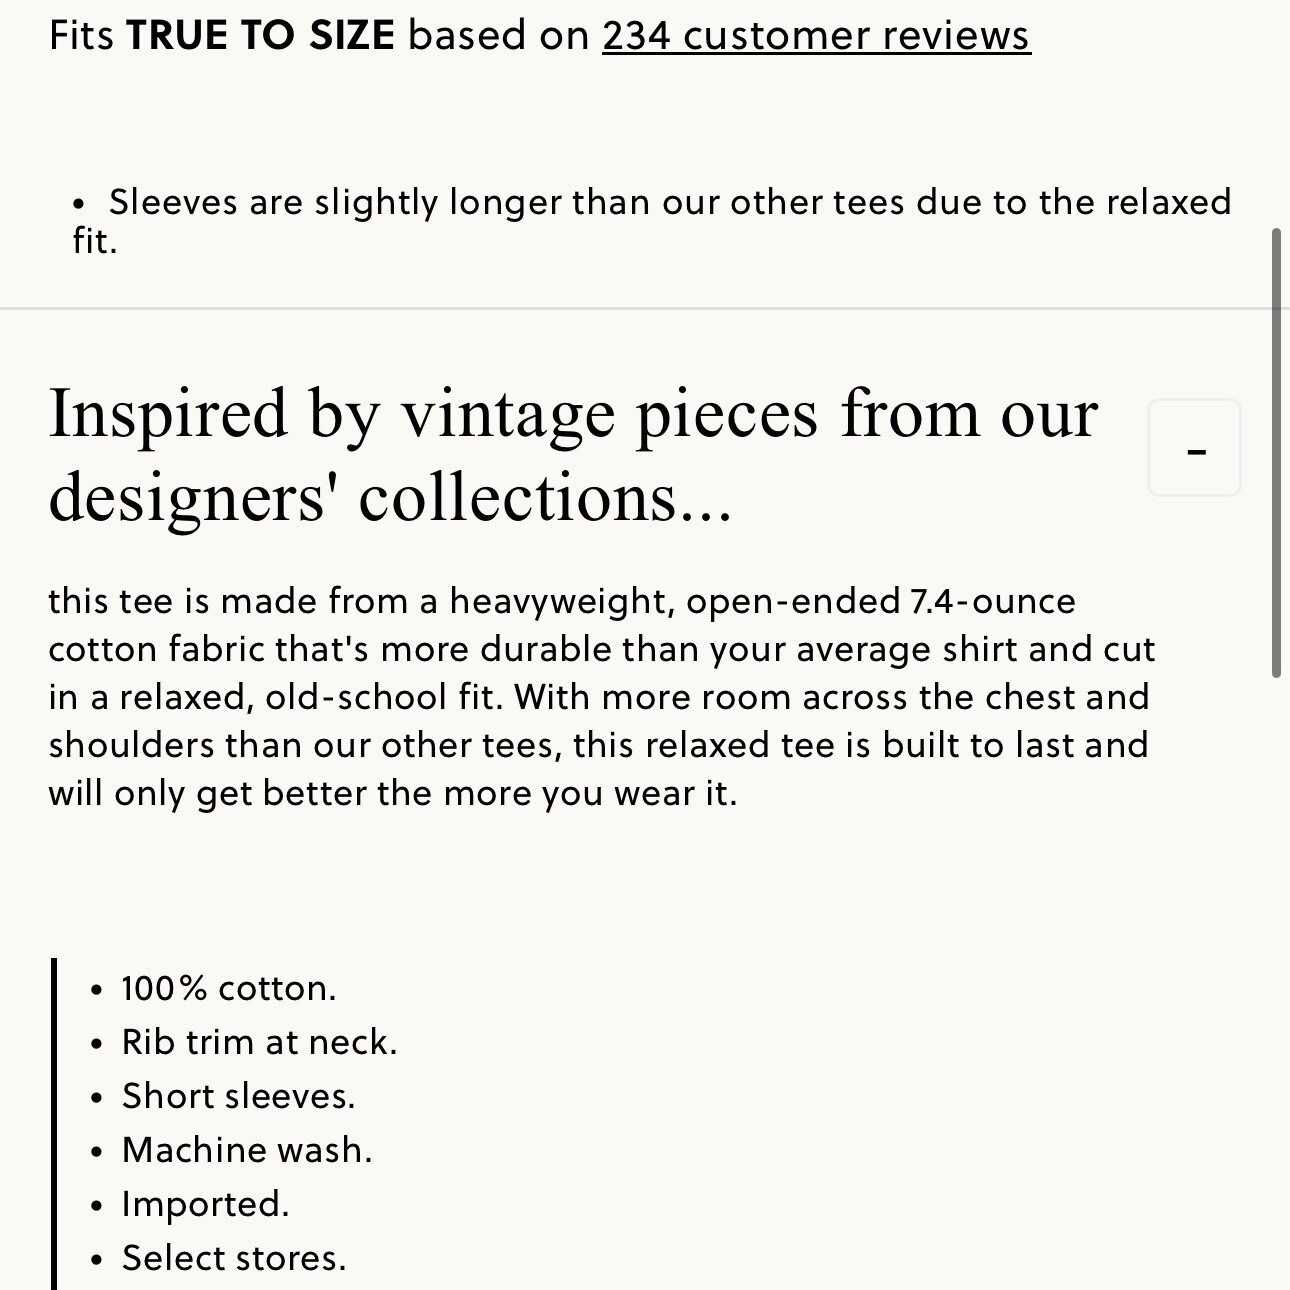
Task: Click the bold TRUE TO SIZE text
Action: click(260, 36)
